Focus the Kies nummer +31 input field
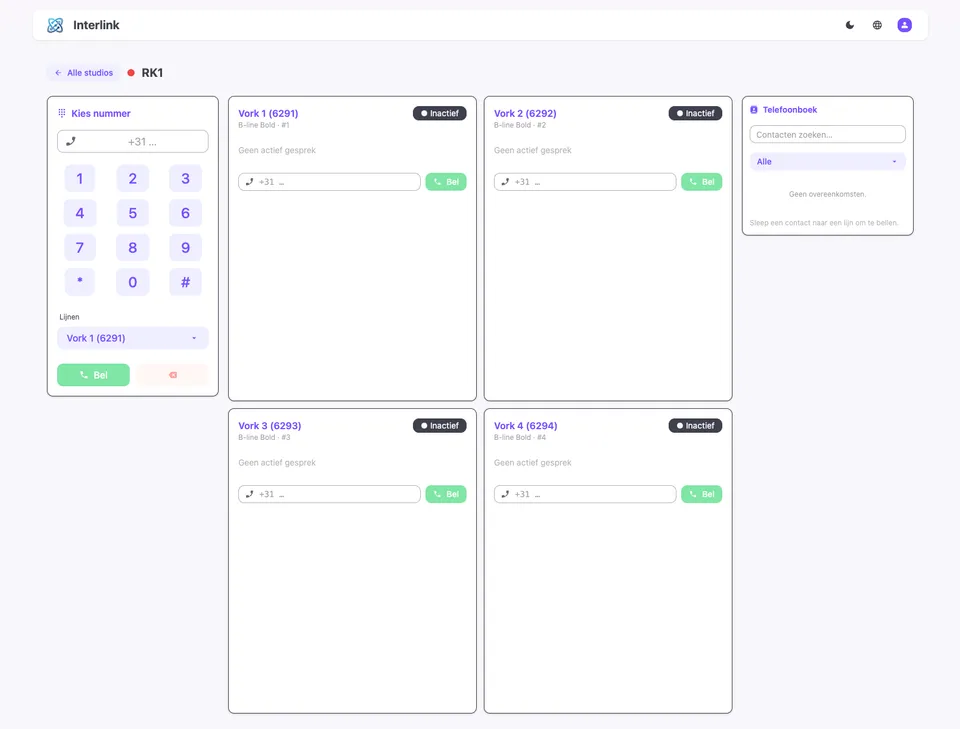Image resolution: width=960 pixels, height=729 pixels. point(133,141)
